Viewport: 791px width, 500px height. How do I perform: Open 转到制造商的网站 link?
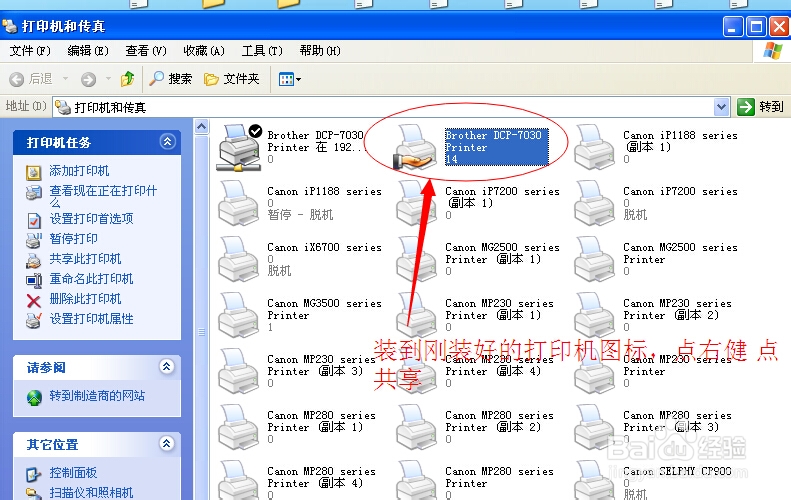tap(97, 396)
